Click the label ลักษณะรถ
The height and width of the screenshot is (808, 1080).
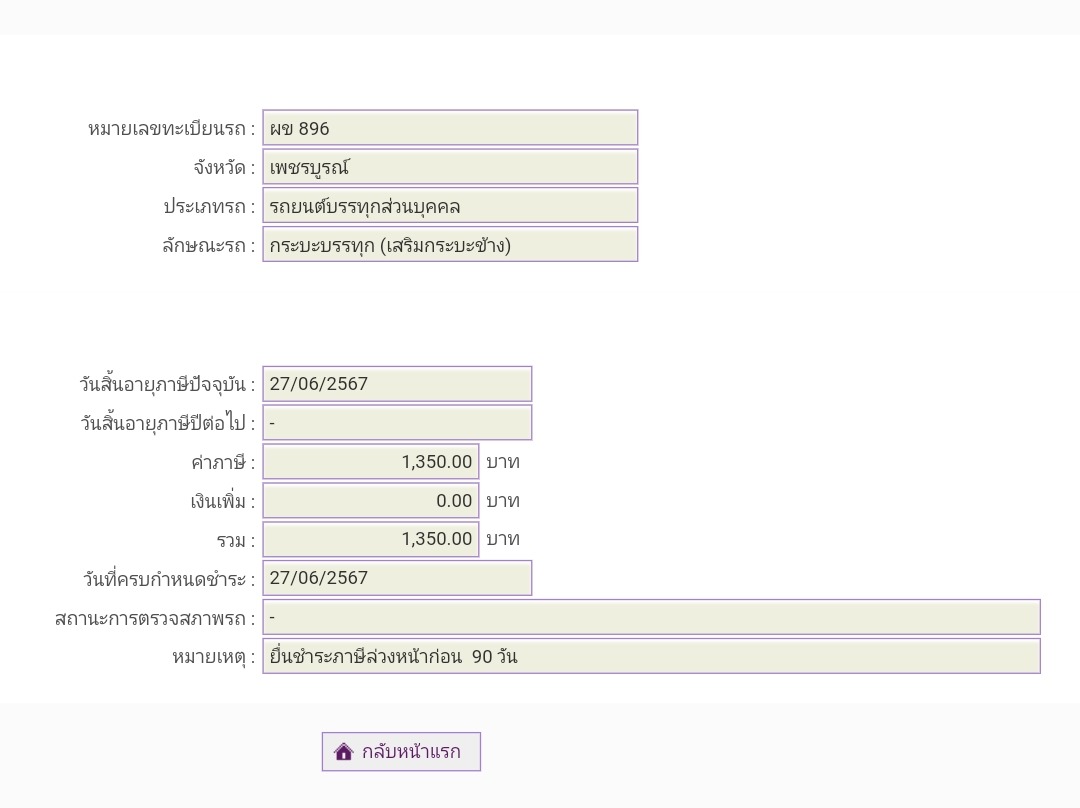point(209,245)
